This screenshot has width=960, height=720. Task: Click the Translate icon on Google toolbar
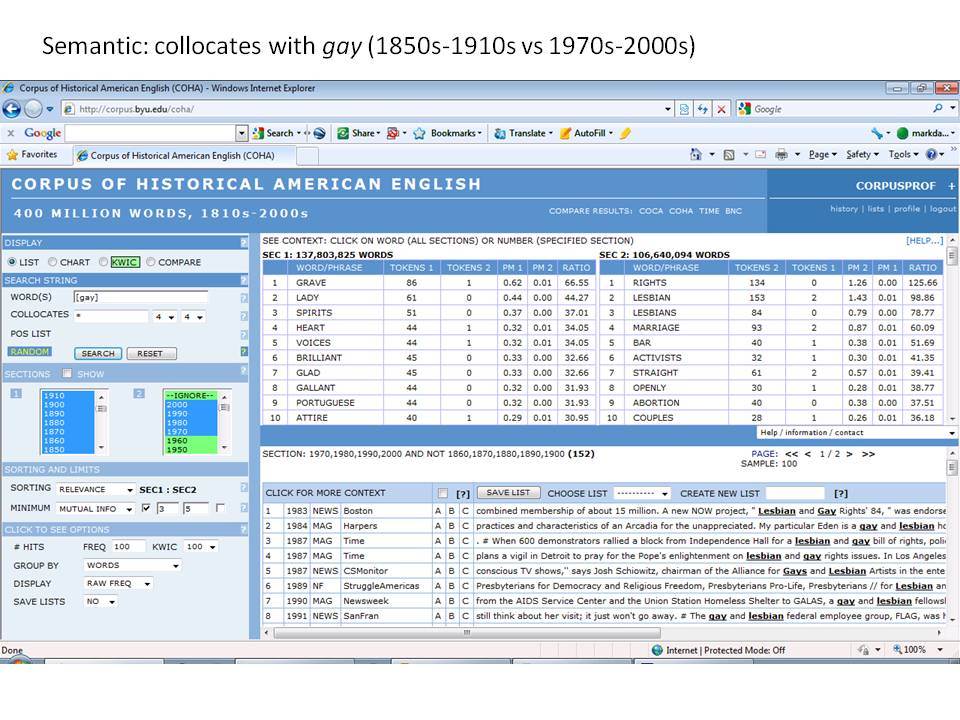(x=500, y=133)
